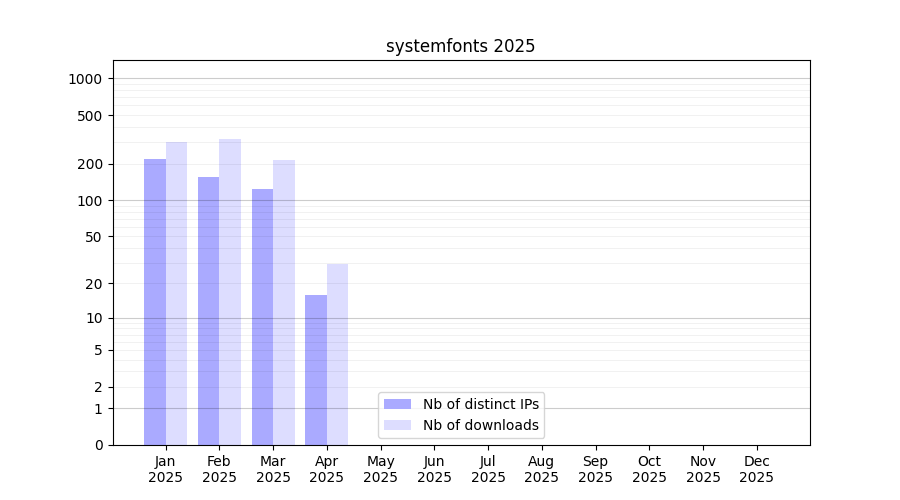Select the February downloads bar
The width and height of the screenshot is (900, 500).
pyautogui.click(x=230, y=292)
